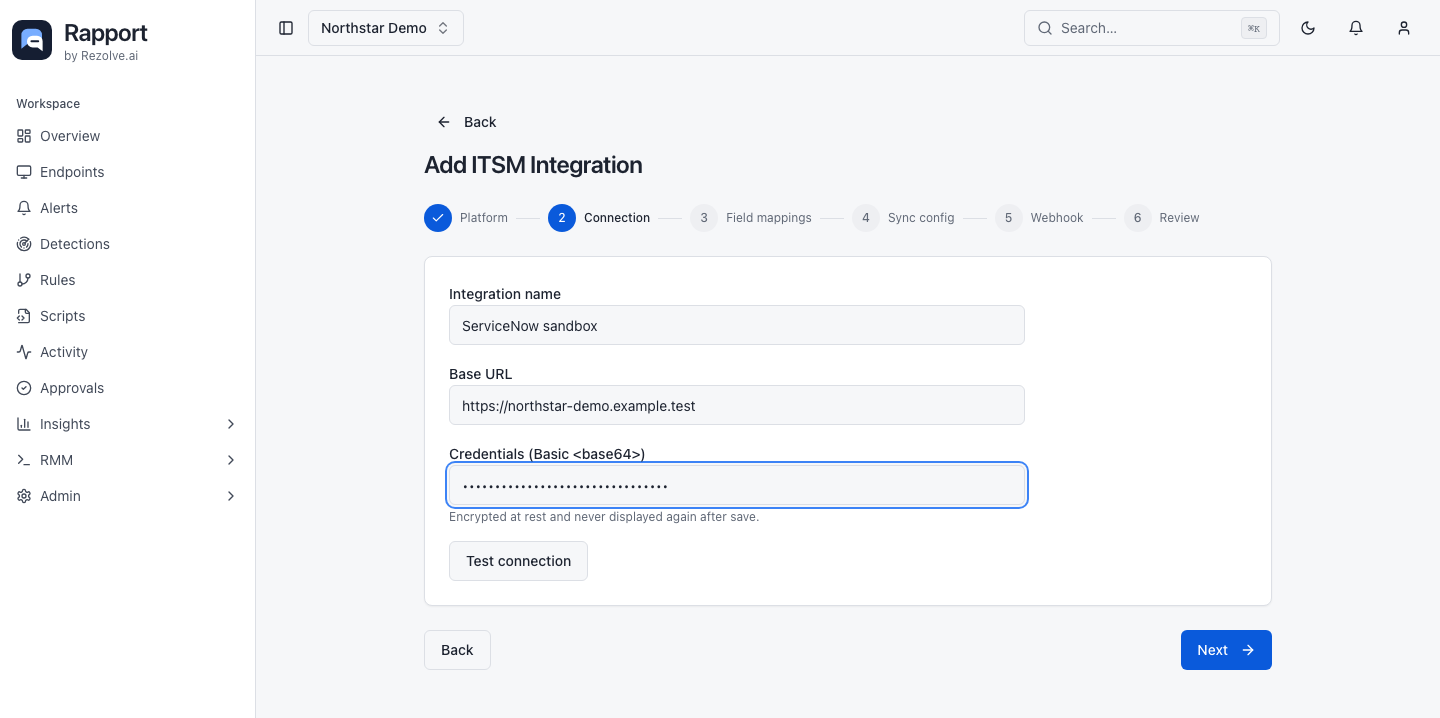
Task: Jump to step 3 Field mappings
Action: [x=751, y=218]
